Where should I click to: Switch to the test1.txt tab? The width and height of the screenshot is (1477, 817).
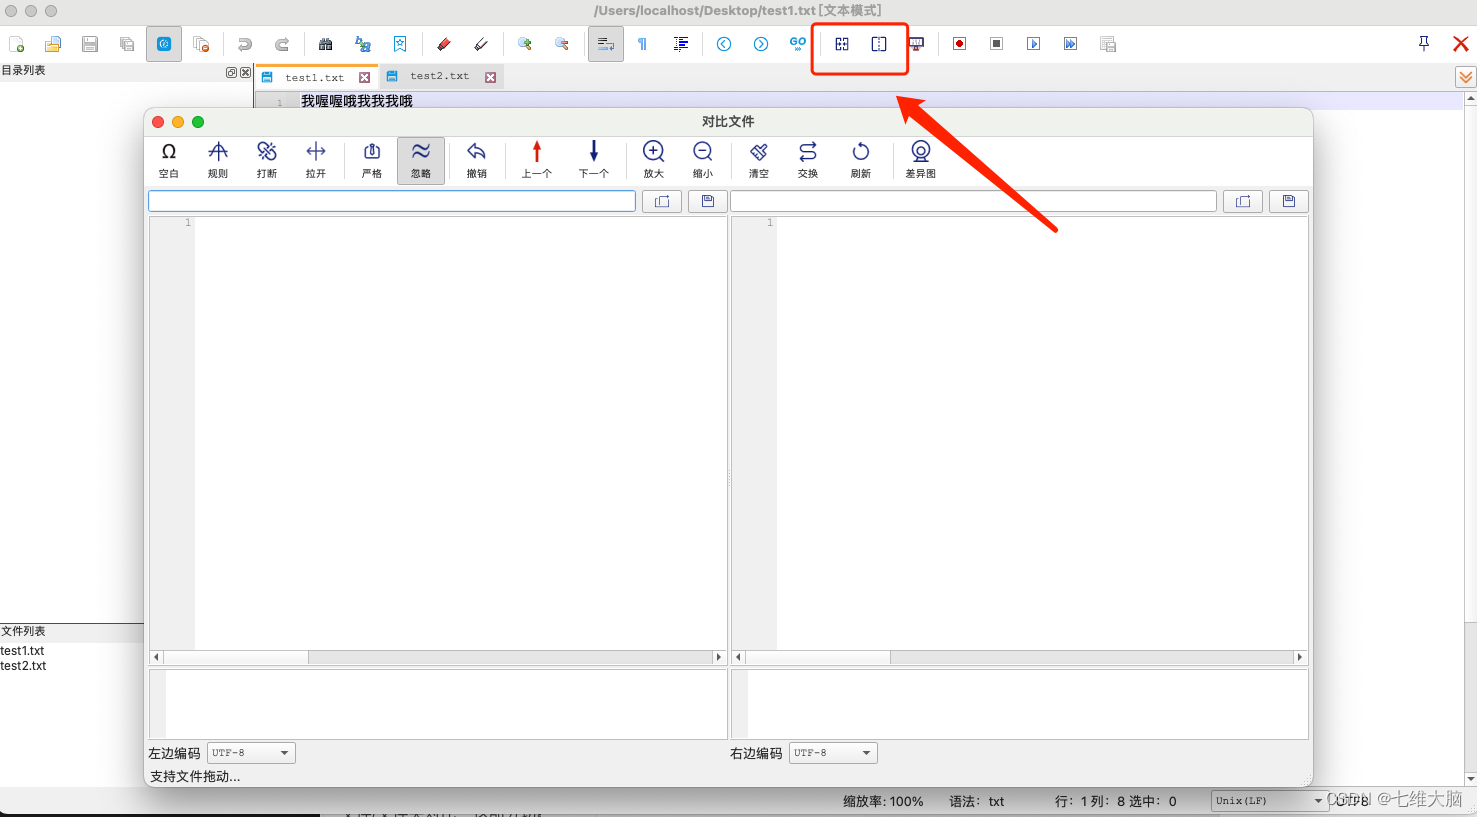click(314, 77)
